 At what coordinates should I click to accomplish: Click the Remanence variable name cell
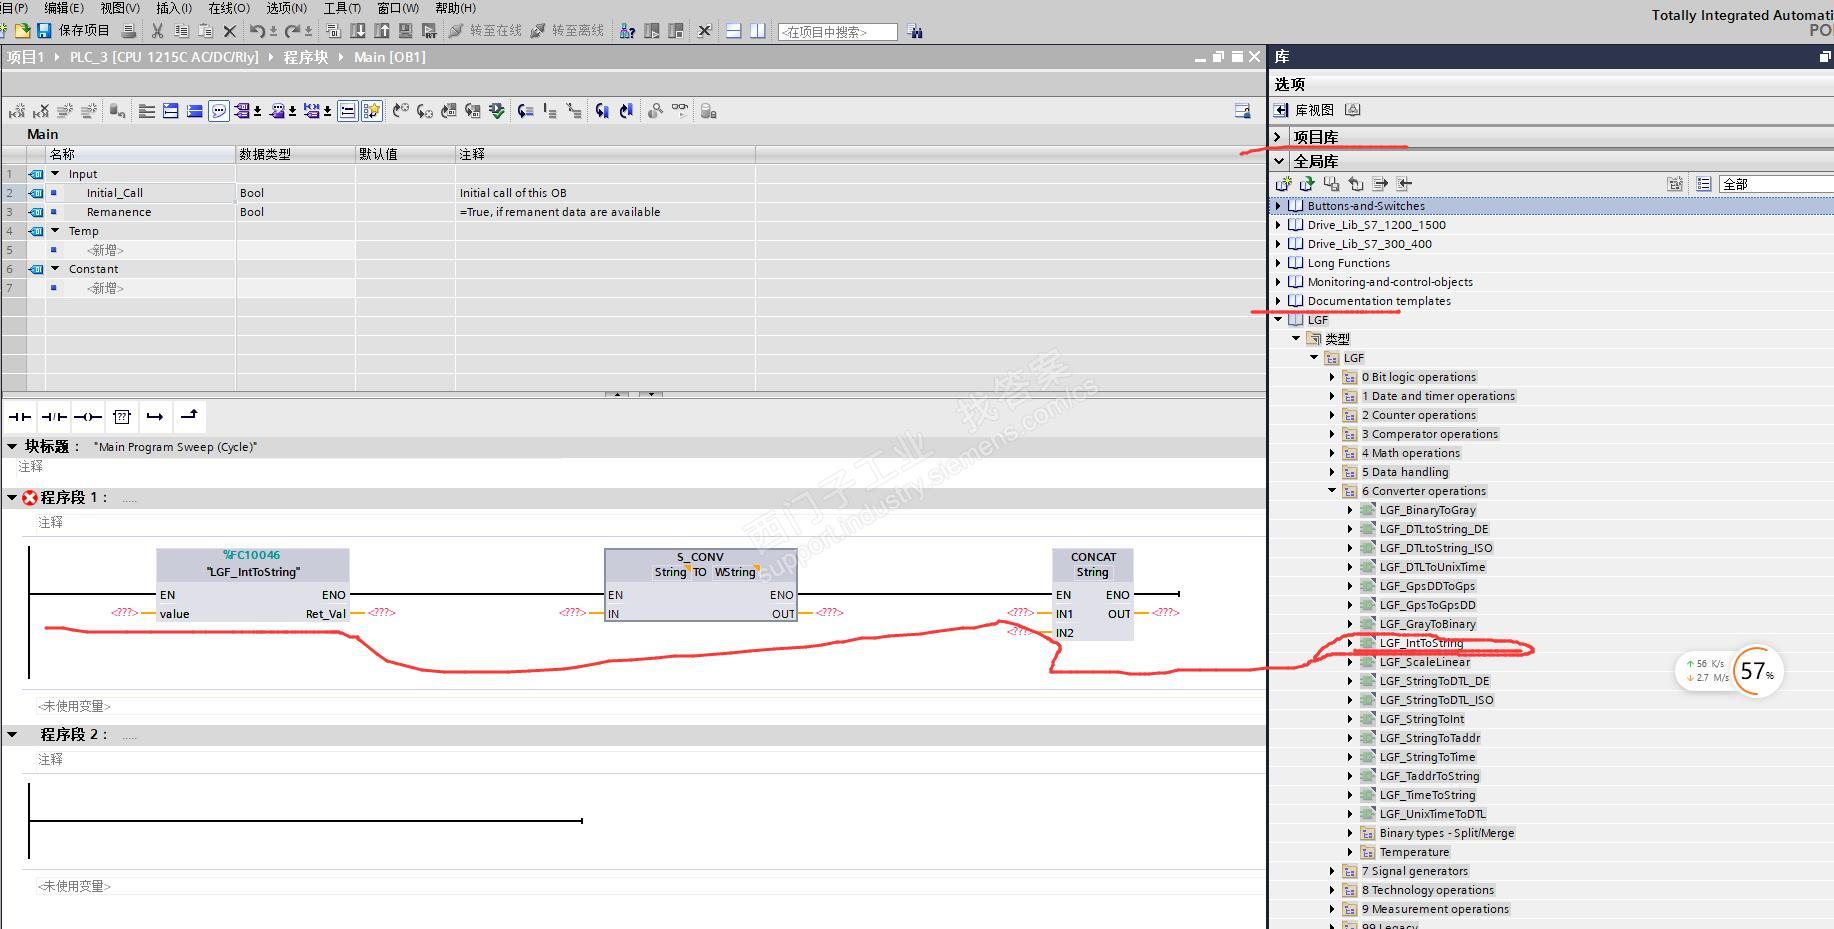point(119,212)
